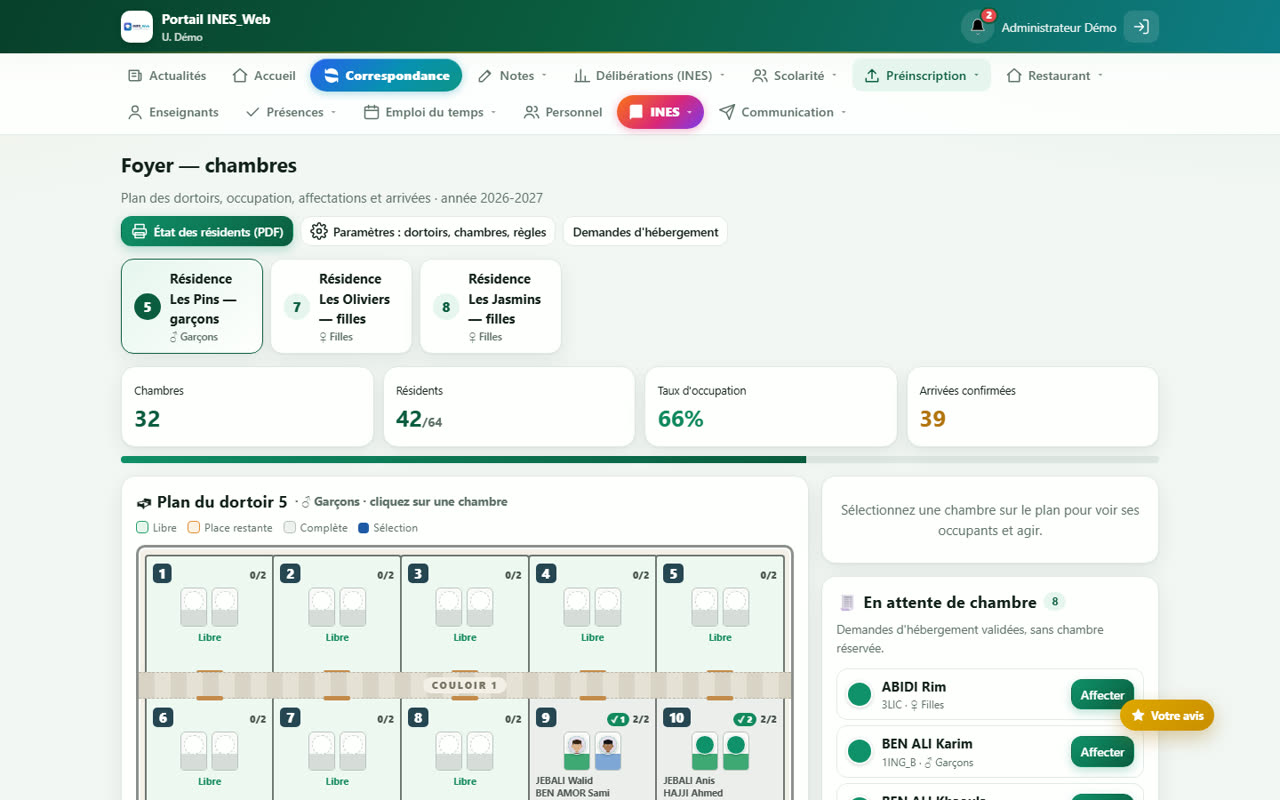Expand the Communication dropdown menu
Viewport: 1280px width, 800px height.
tap(783, 112)
